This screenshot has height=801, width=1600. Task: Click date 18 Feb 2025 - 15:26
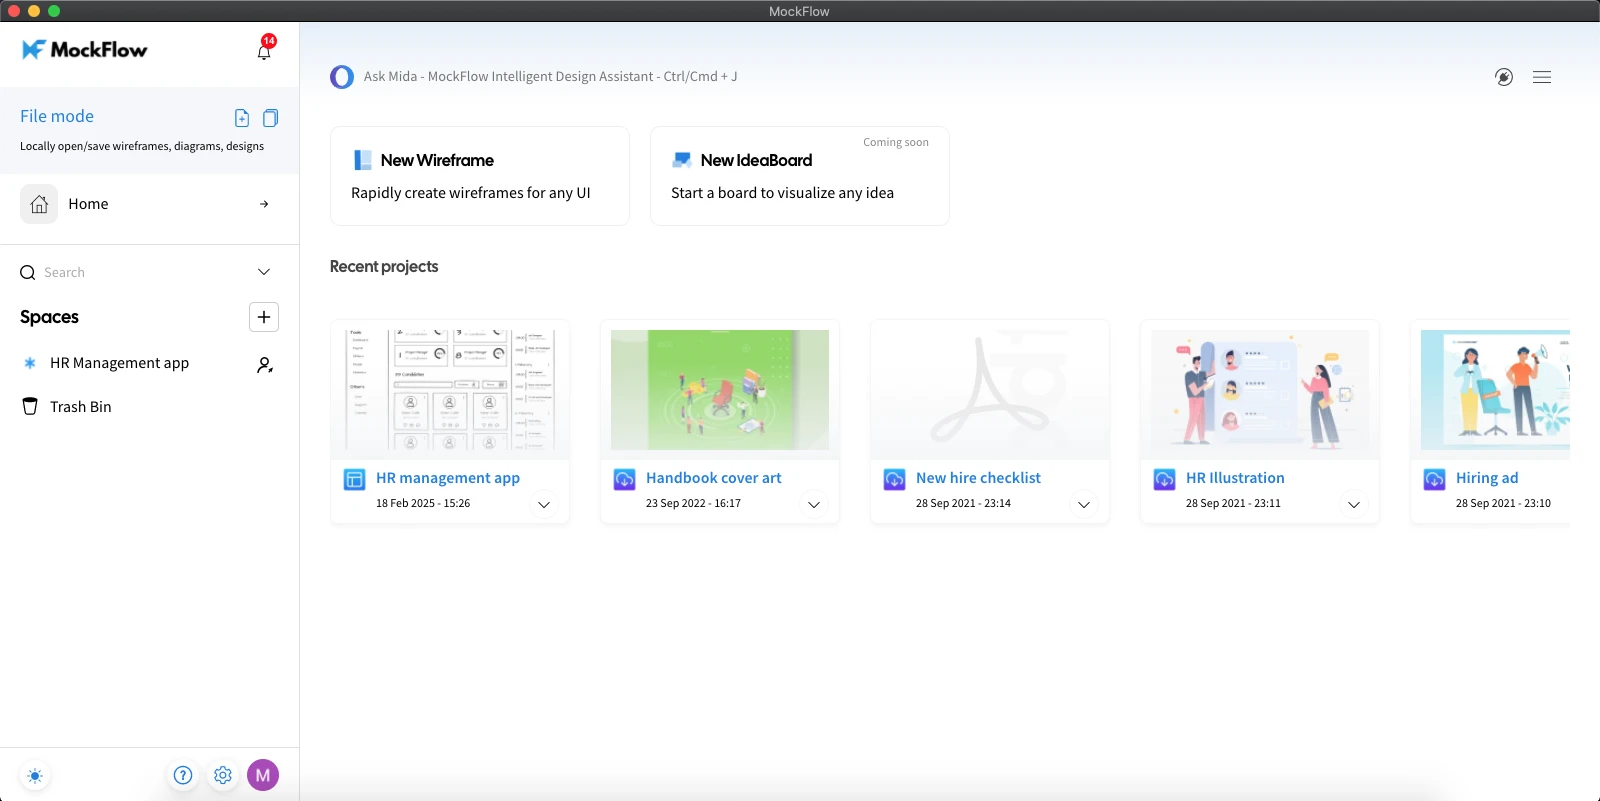pos(423,503)
